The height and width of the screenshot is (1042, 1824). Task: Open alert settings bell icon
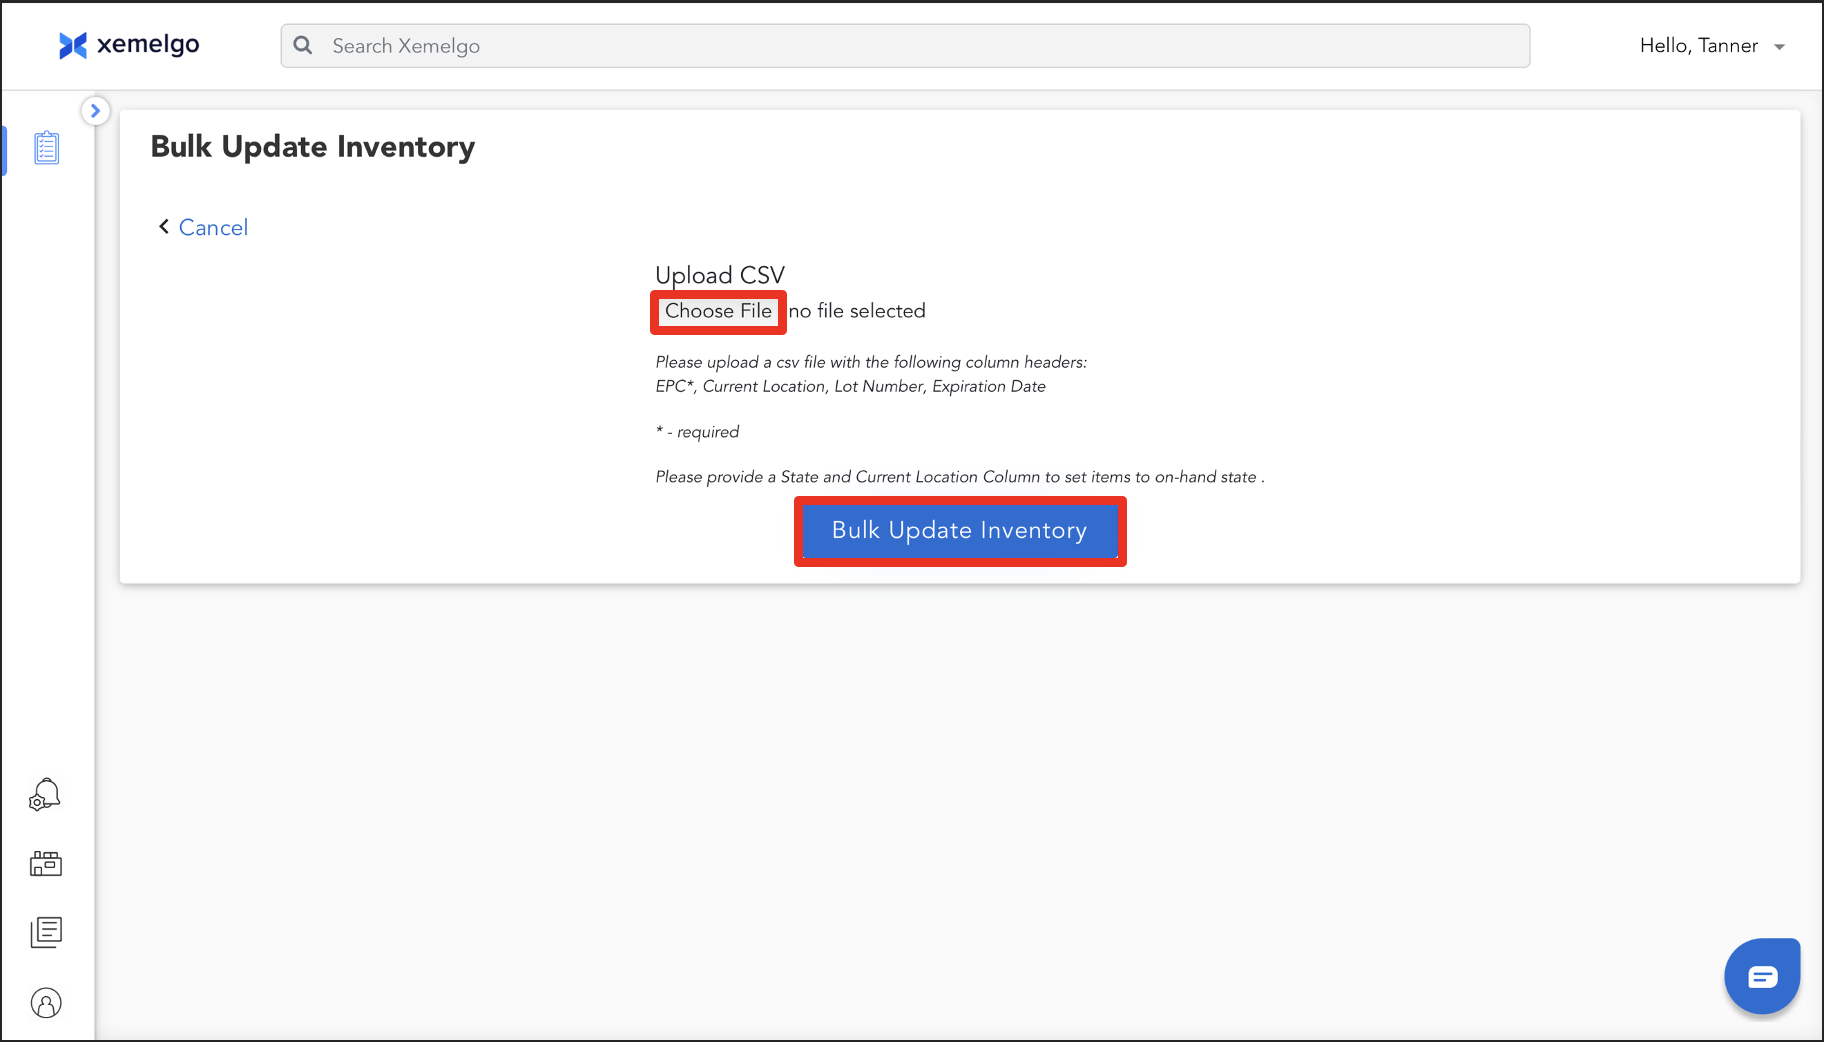(45, 795)
